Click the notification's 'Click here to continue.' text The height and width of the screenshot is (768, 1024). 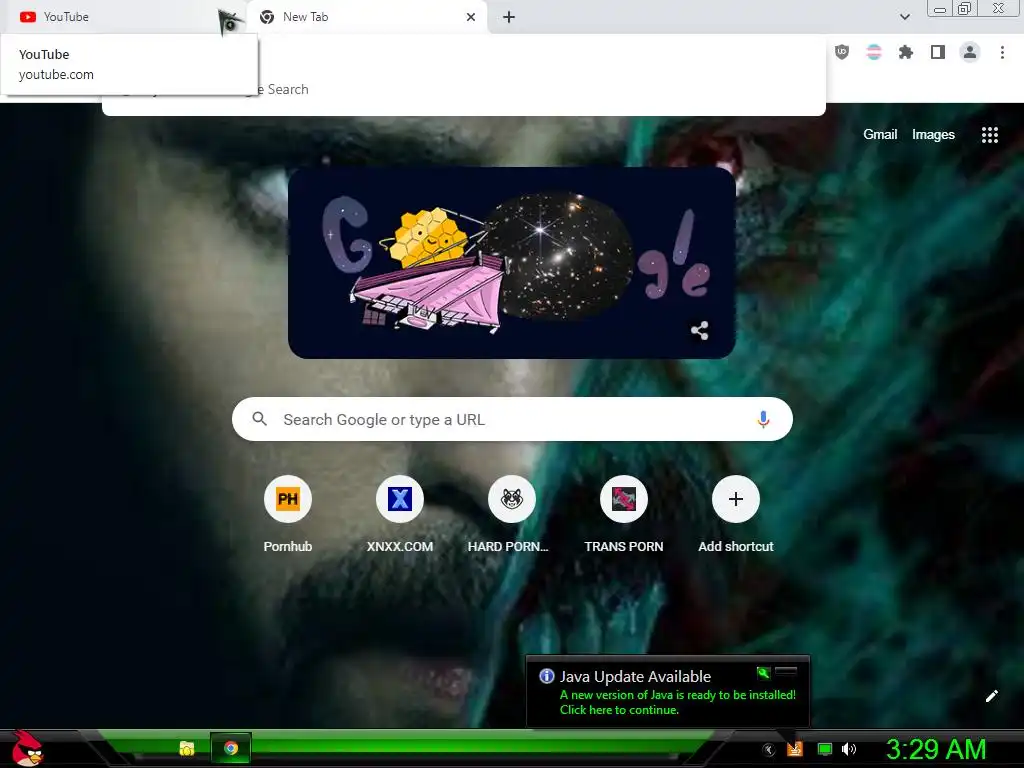click(x=619, y=710)
